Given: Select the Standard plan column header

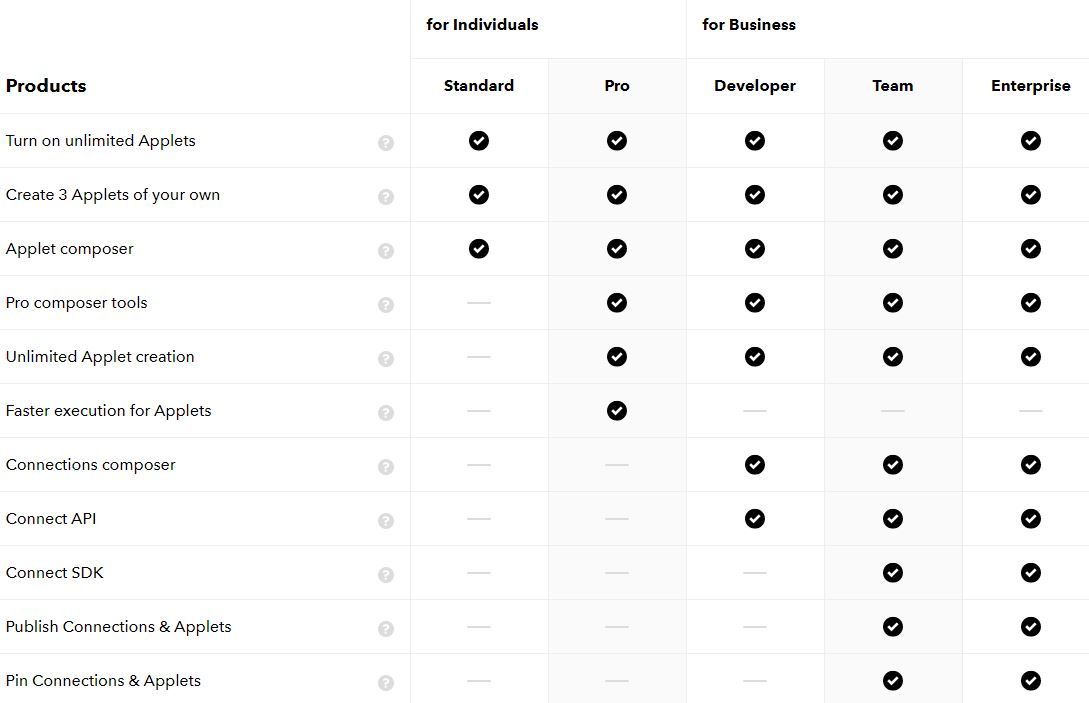Looking at the screenshot, I should 479,86.
